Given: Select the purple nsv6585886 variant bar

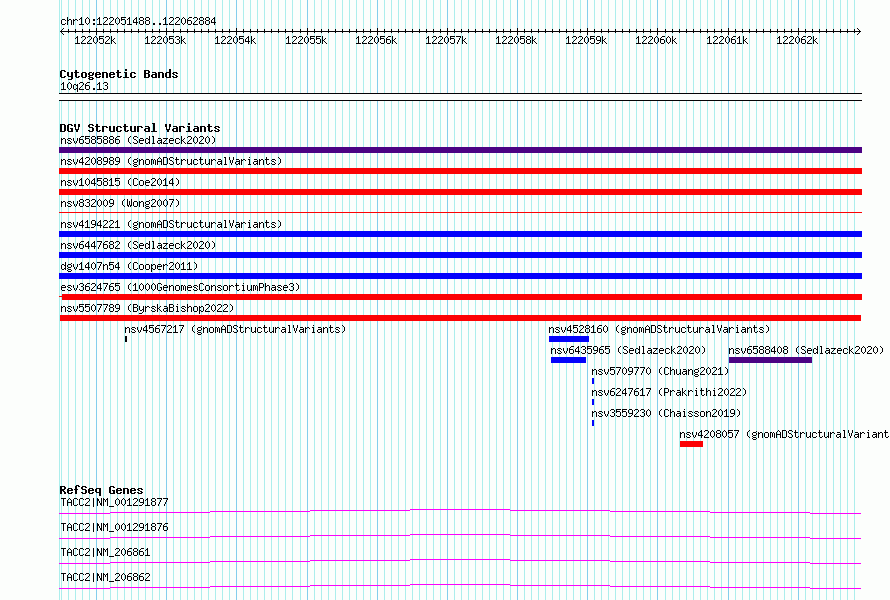Looking at the screenshot, I should pyautogui.click(x=460, y=150).
